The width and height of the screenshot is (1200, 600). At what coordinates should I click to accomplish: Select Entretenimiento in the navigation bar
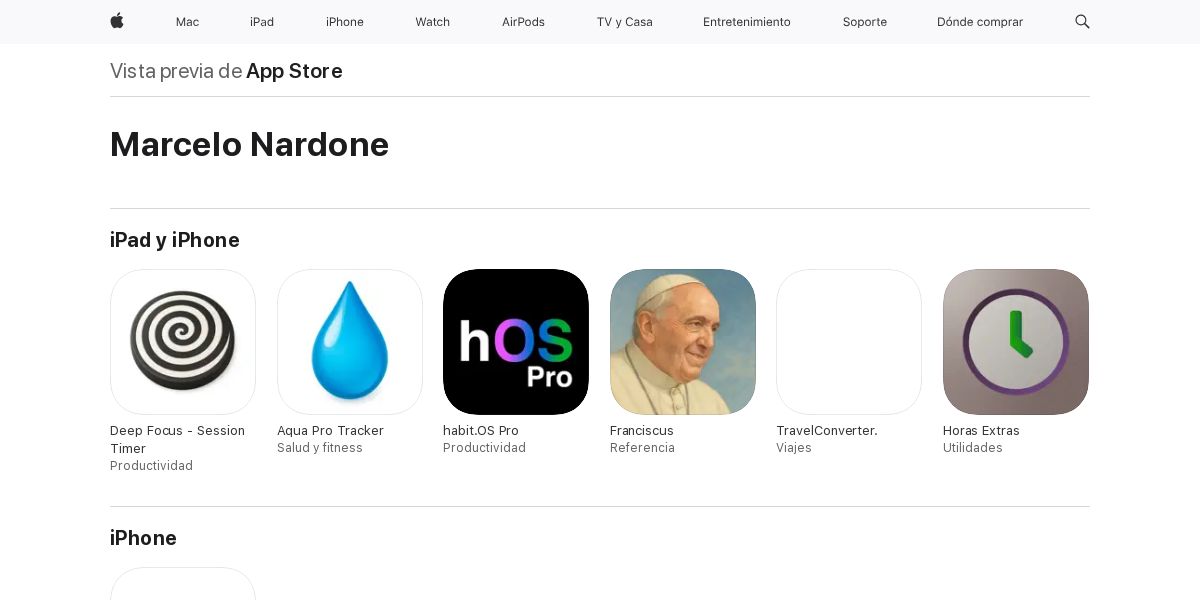[747, 22]
